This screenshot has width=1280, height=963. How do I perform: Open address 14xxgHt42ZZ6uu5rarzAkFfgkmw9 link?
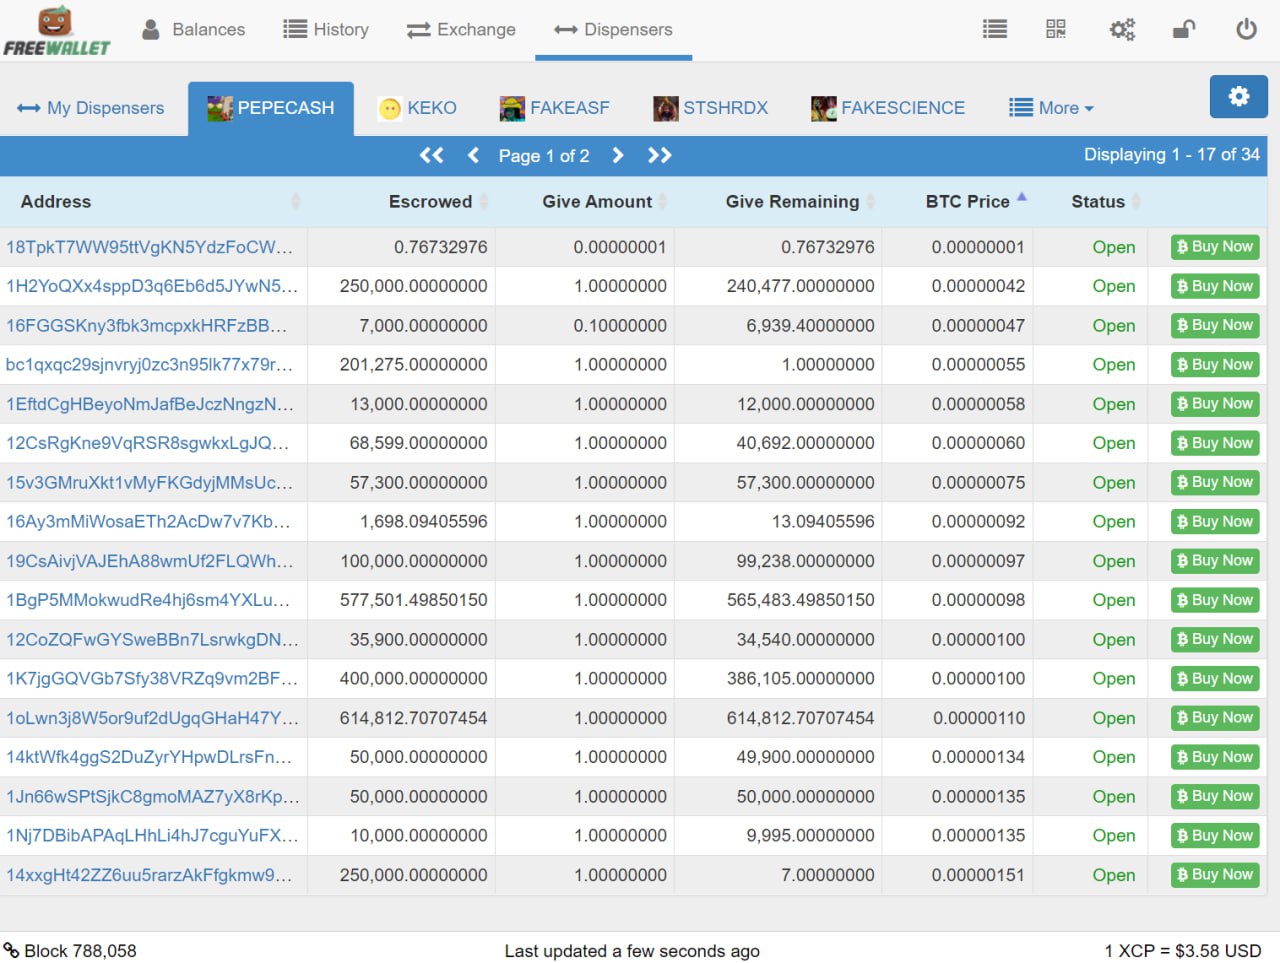pyautogui.click(x=149, y=875)
